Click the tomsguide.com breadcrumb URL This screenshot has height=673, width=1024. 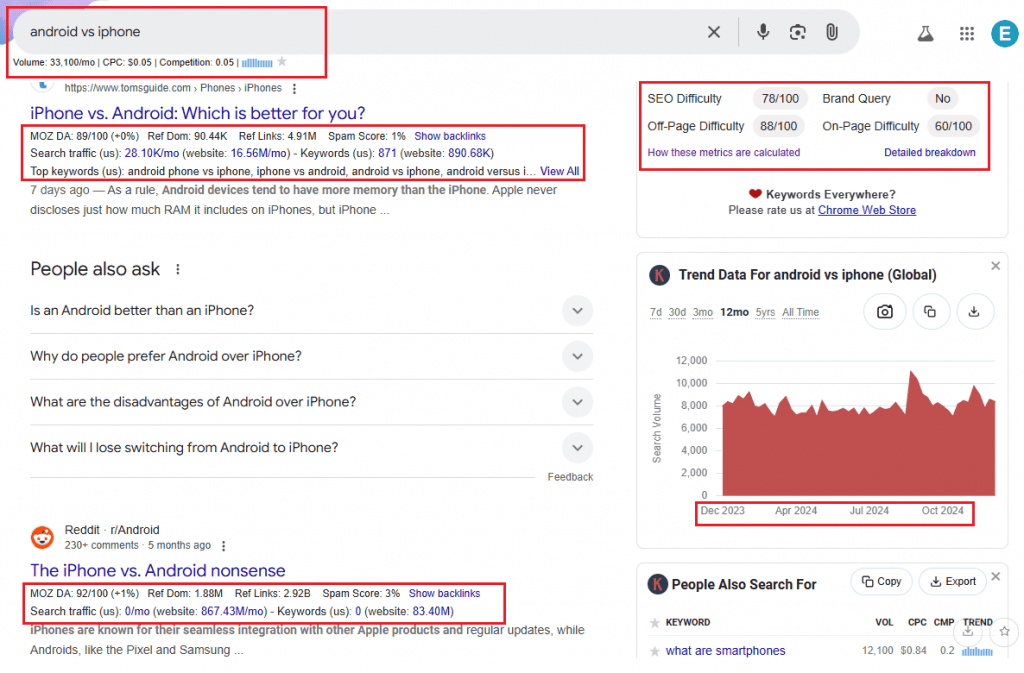tap(173, 88)
